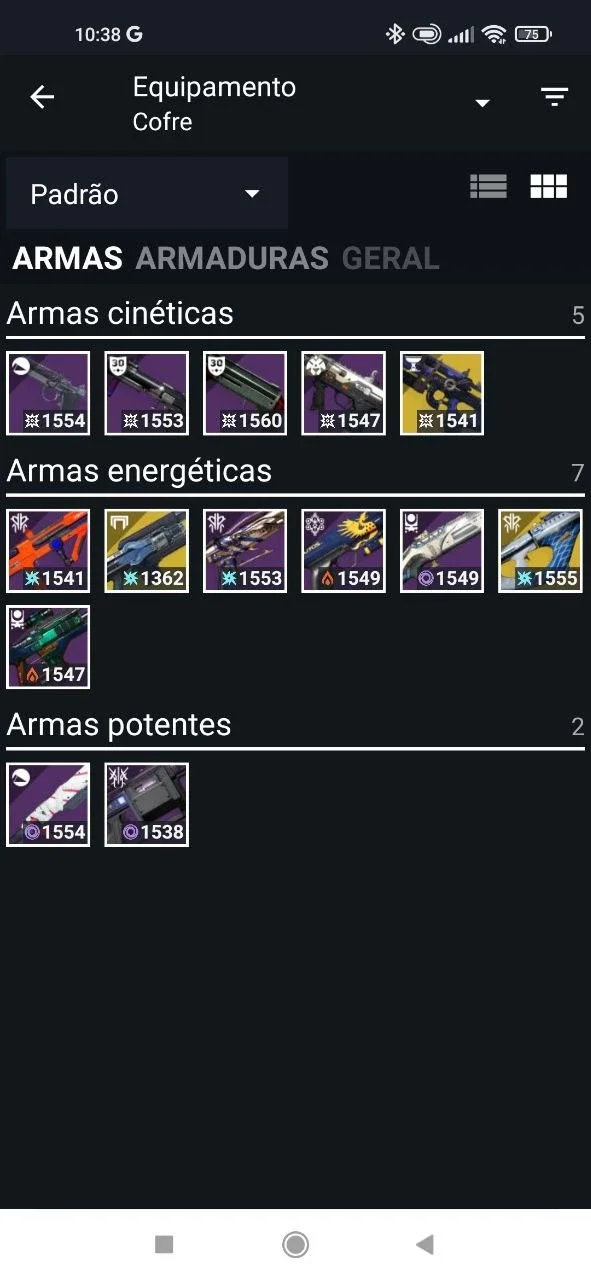Choose solar energy weapon with 1549 power

(344, 551)
